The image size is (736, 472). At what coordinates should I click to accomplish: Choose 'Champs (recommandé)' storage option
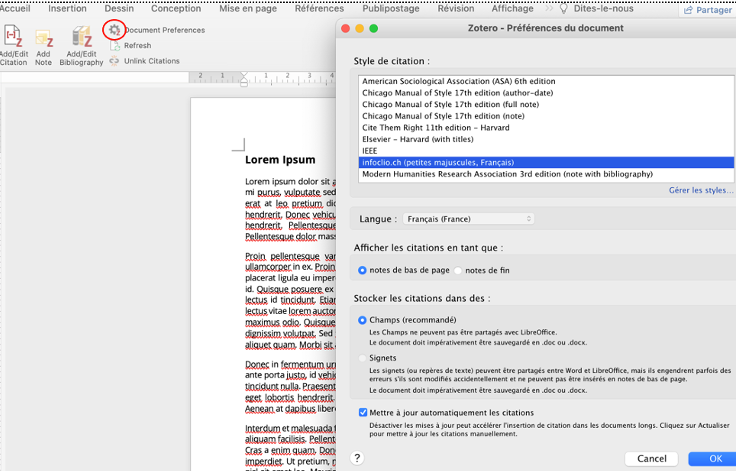click(363, 320)
